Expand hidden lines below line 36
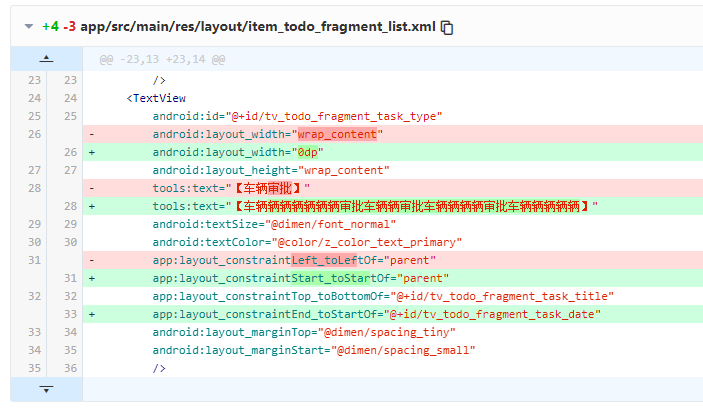Viewport: 703px width, 416px height. [46, 389]
